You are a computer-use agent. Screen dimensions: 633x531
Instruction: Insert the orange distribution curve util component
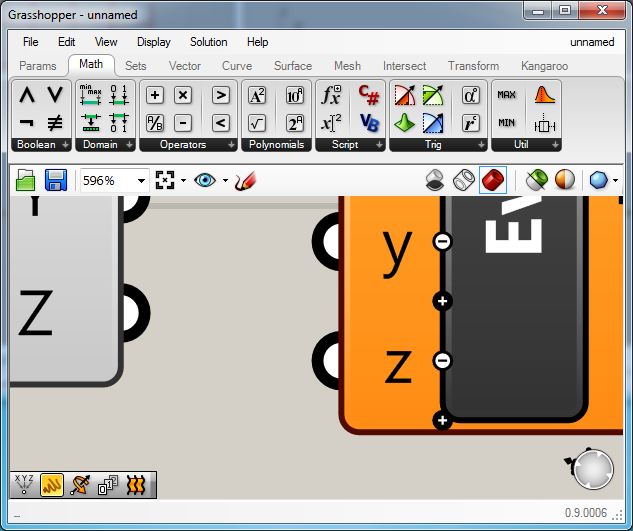click(x=545, y=95)
